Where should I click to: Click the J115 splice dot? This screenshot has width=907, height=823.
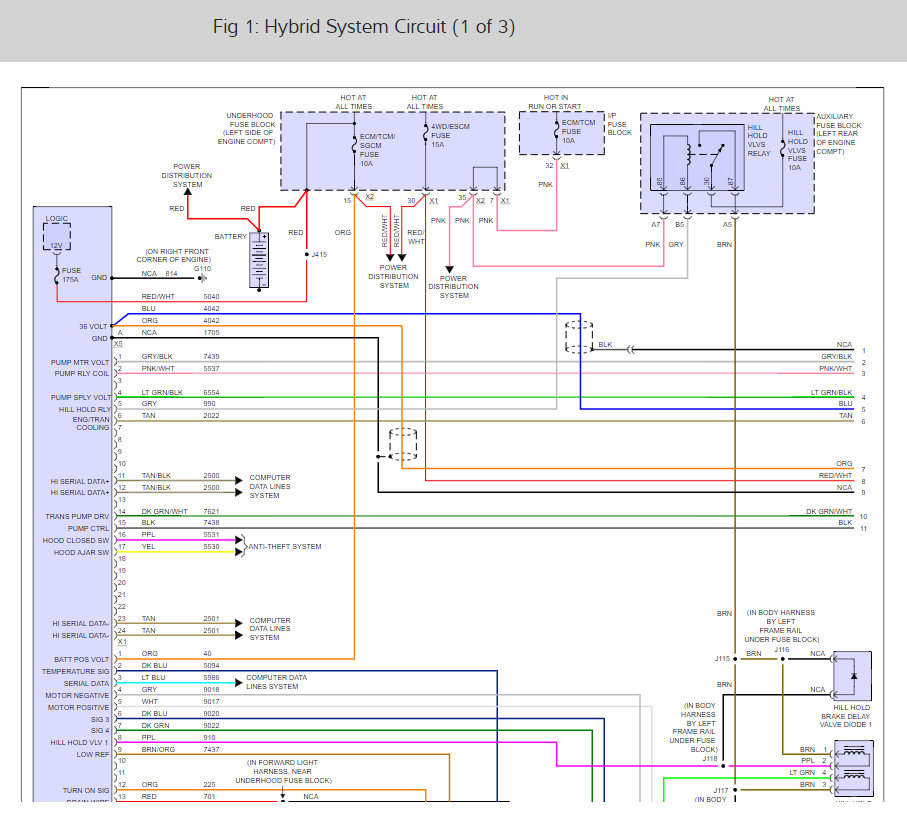click(735, 659)
